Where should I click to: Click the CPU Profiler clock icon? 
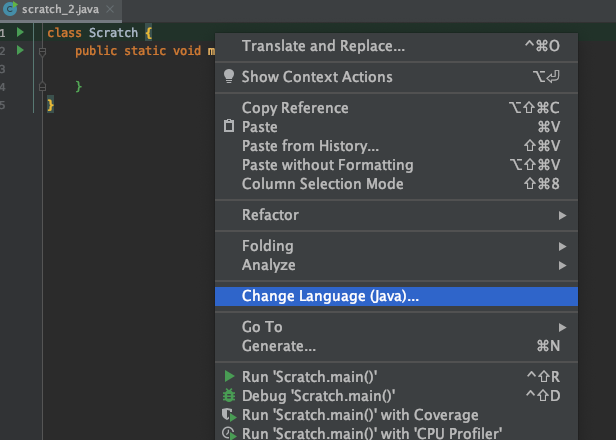[229, 433]
